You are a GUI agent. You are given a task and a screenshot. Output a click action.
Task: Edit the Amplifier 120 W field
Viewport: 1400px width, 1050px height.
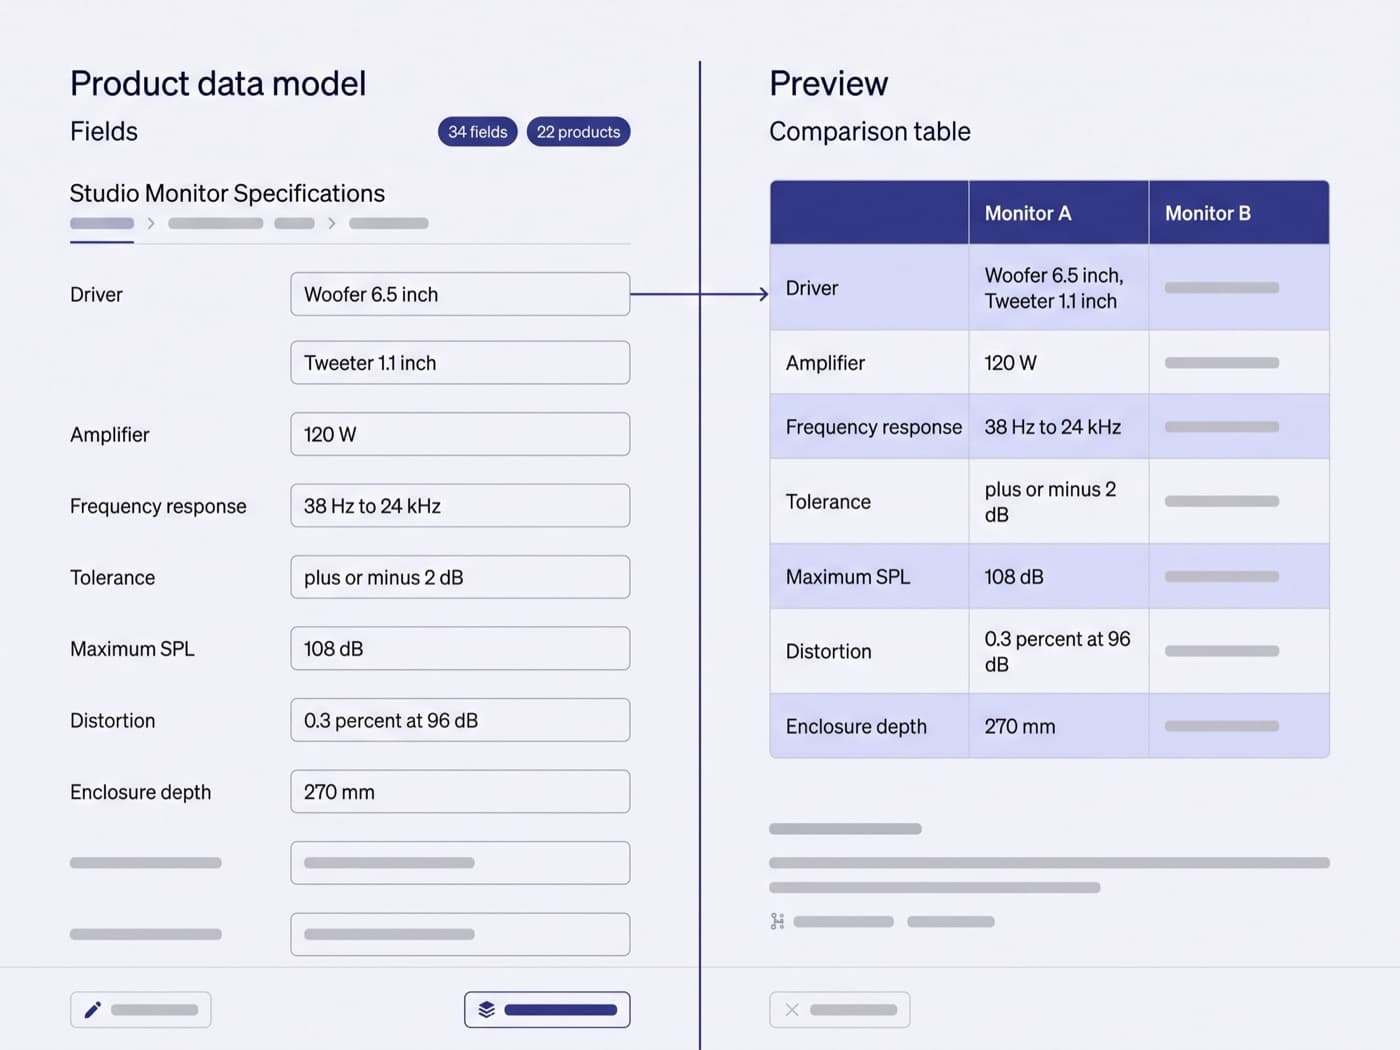point(460,434)
